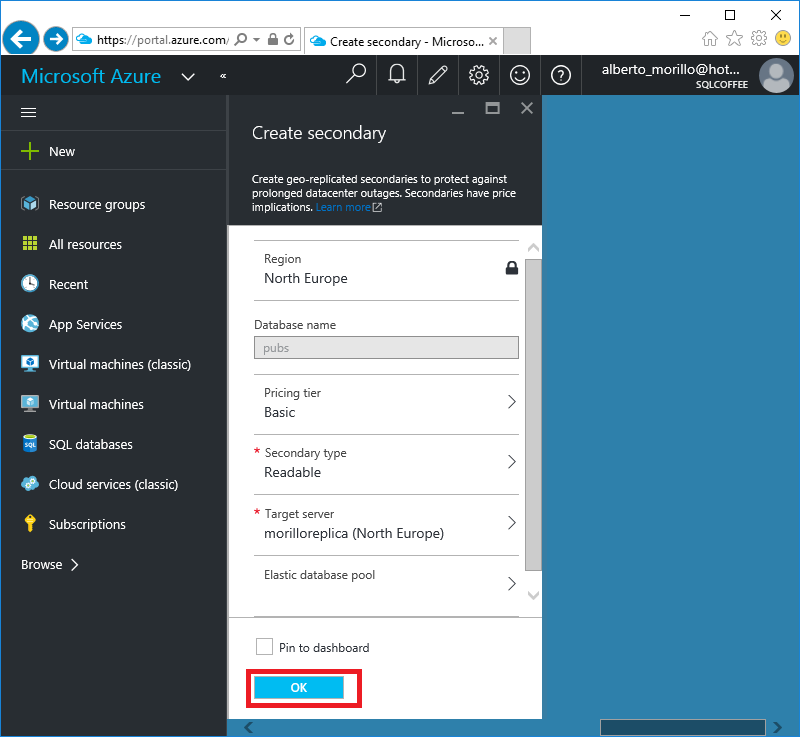800x737 pixels.
Task: Click the Virtual machines (classic) monitor icon
Action: [30, 363]
